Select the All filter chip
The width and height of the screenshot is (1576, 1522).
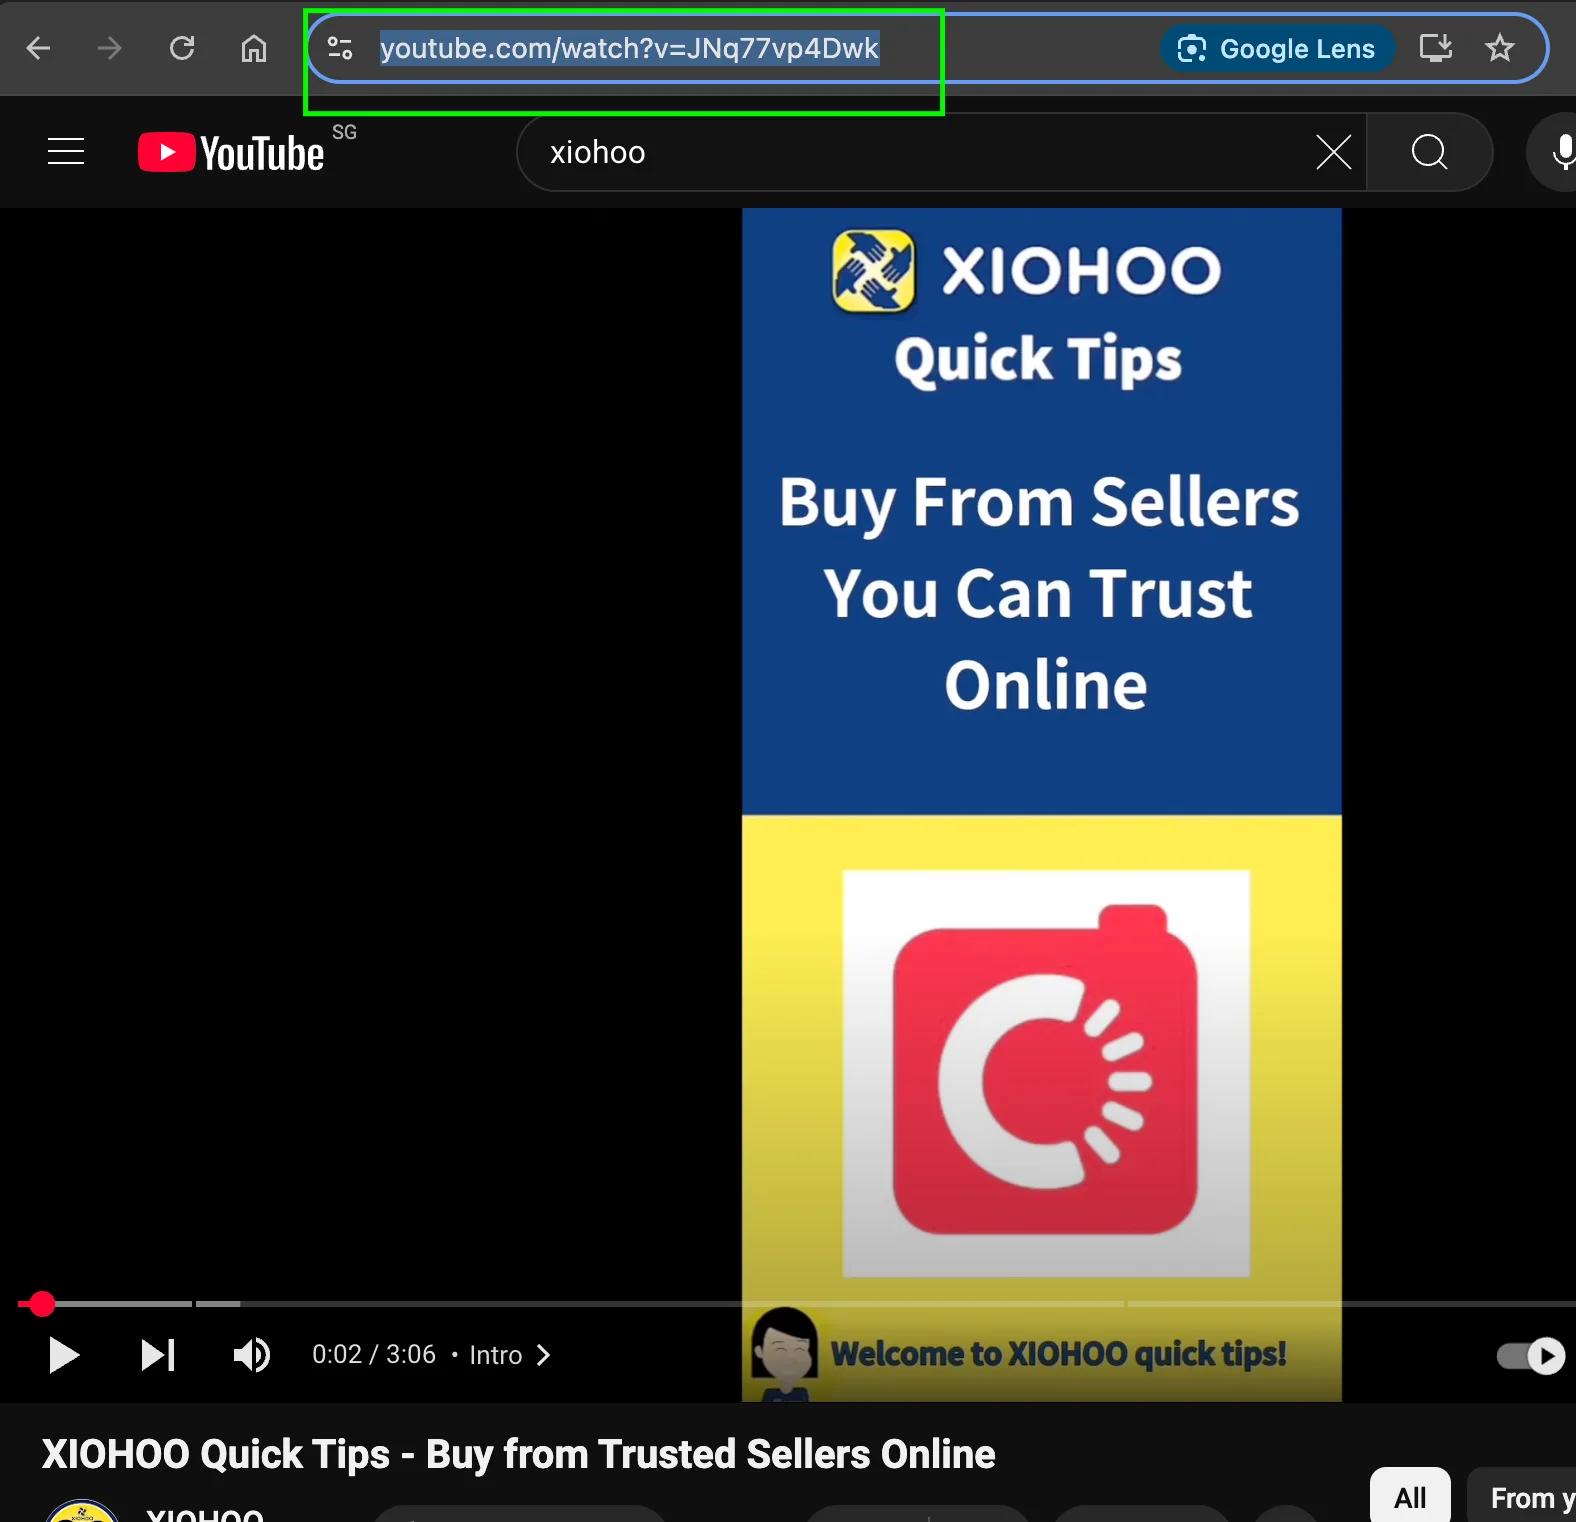pyautogui.click(x=1409, y=1497)
